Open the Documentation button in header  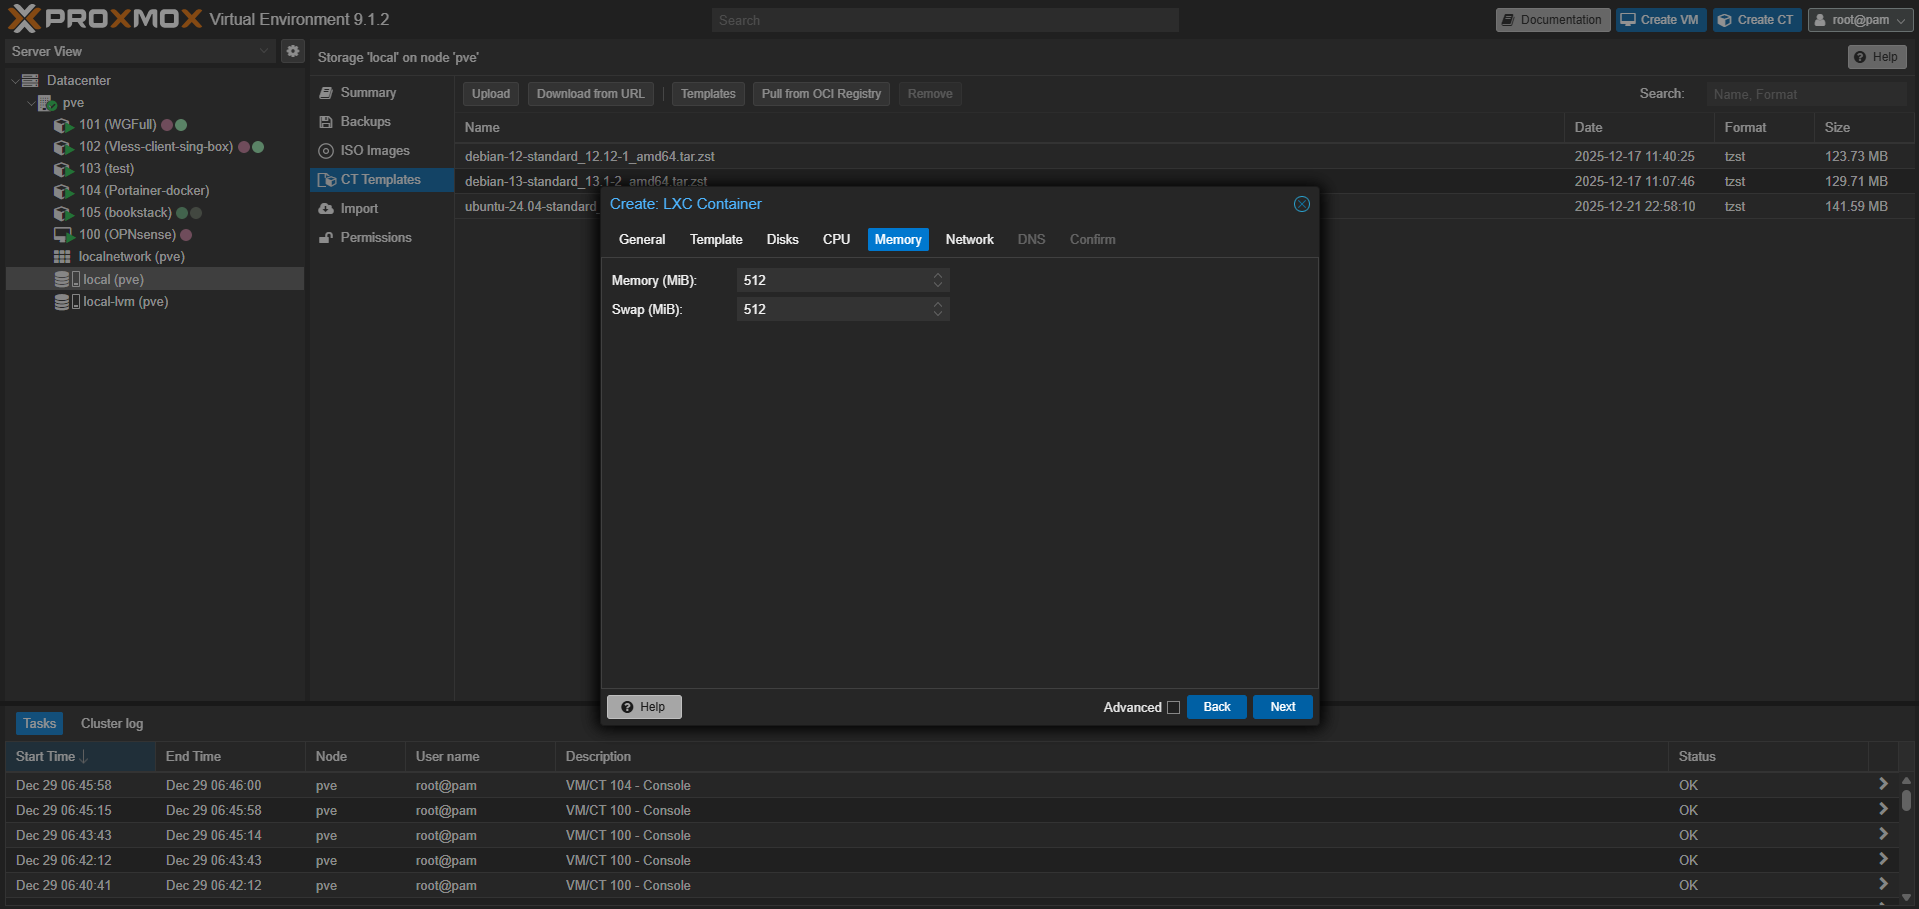[x=1552, y=20]
